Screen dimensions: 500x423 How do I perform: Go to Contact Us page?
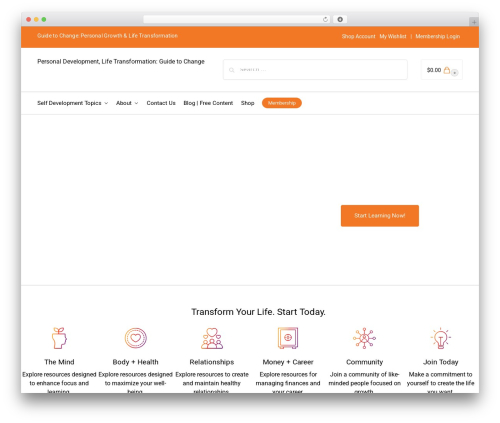[x=161, y=103]
